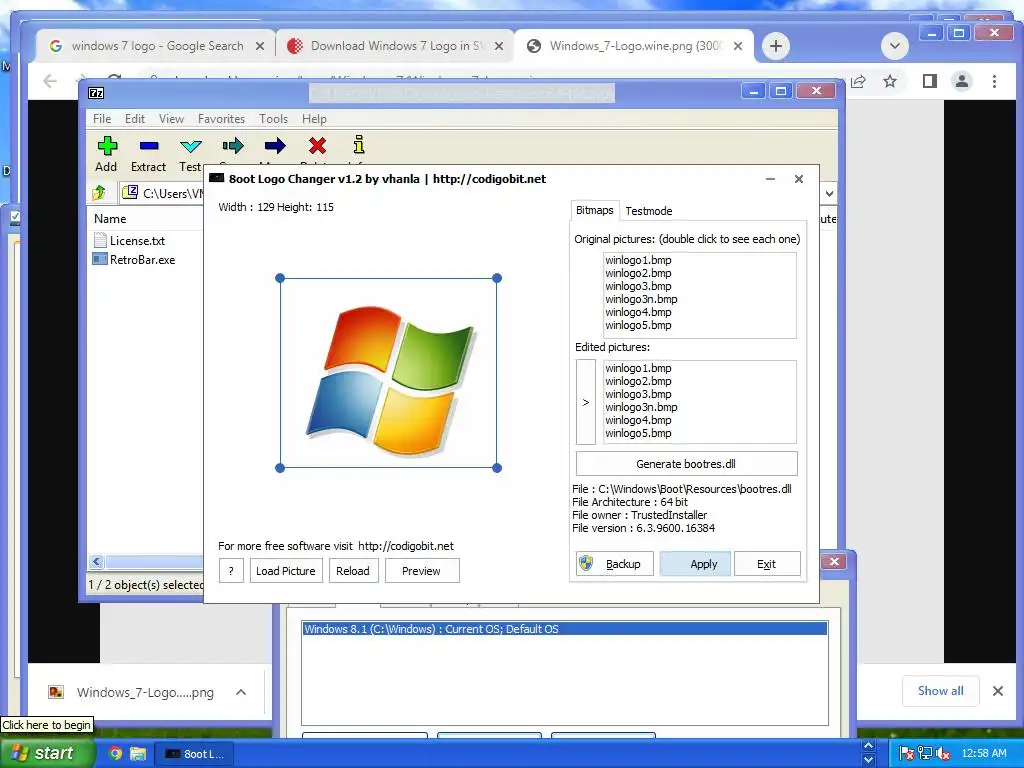The width and height of the screenshot is (1024, 768).
Task: Select winlogo4.bmp in Edited pictures
Action: (638, 421)
